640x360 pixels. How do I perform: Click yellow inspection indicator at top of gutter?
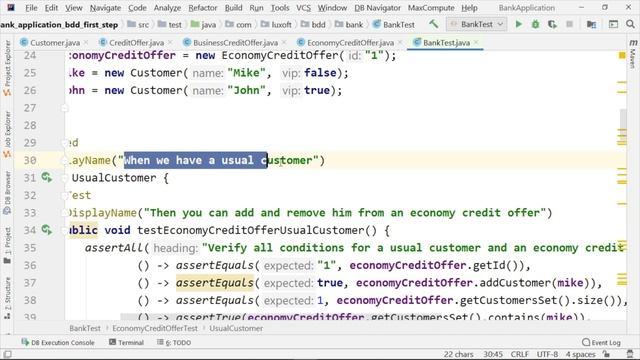pyautogui.click(x=622, y=55)
